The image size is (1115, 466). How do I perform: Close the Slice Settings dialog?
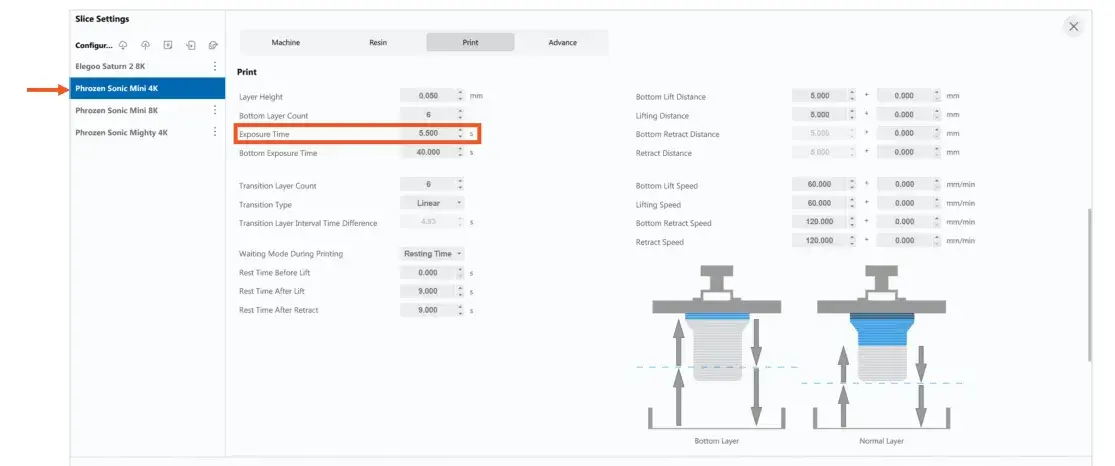(x=1073, y=27)
